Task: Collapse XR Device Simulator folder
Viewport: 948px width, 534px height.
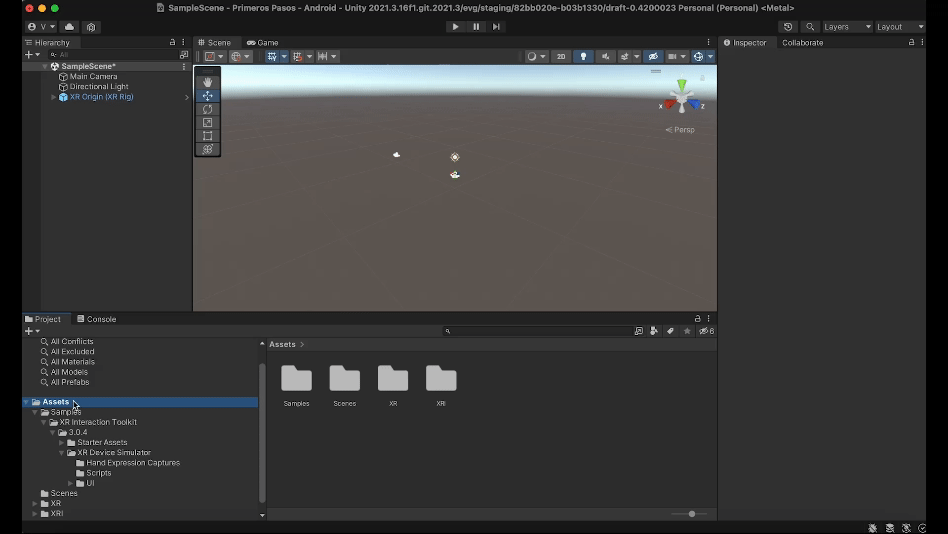Action: [x=62, y=452]
